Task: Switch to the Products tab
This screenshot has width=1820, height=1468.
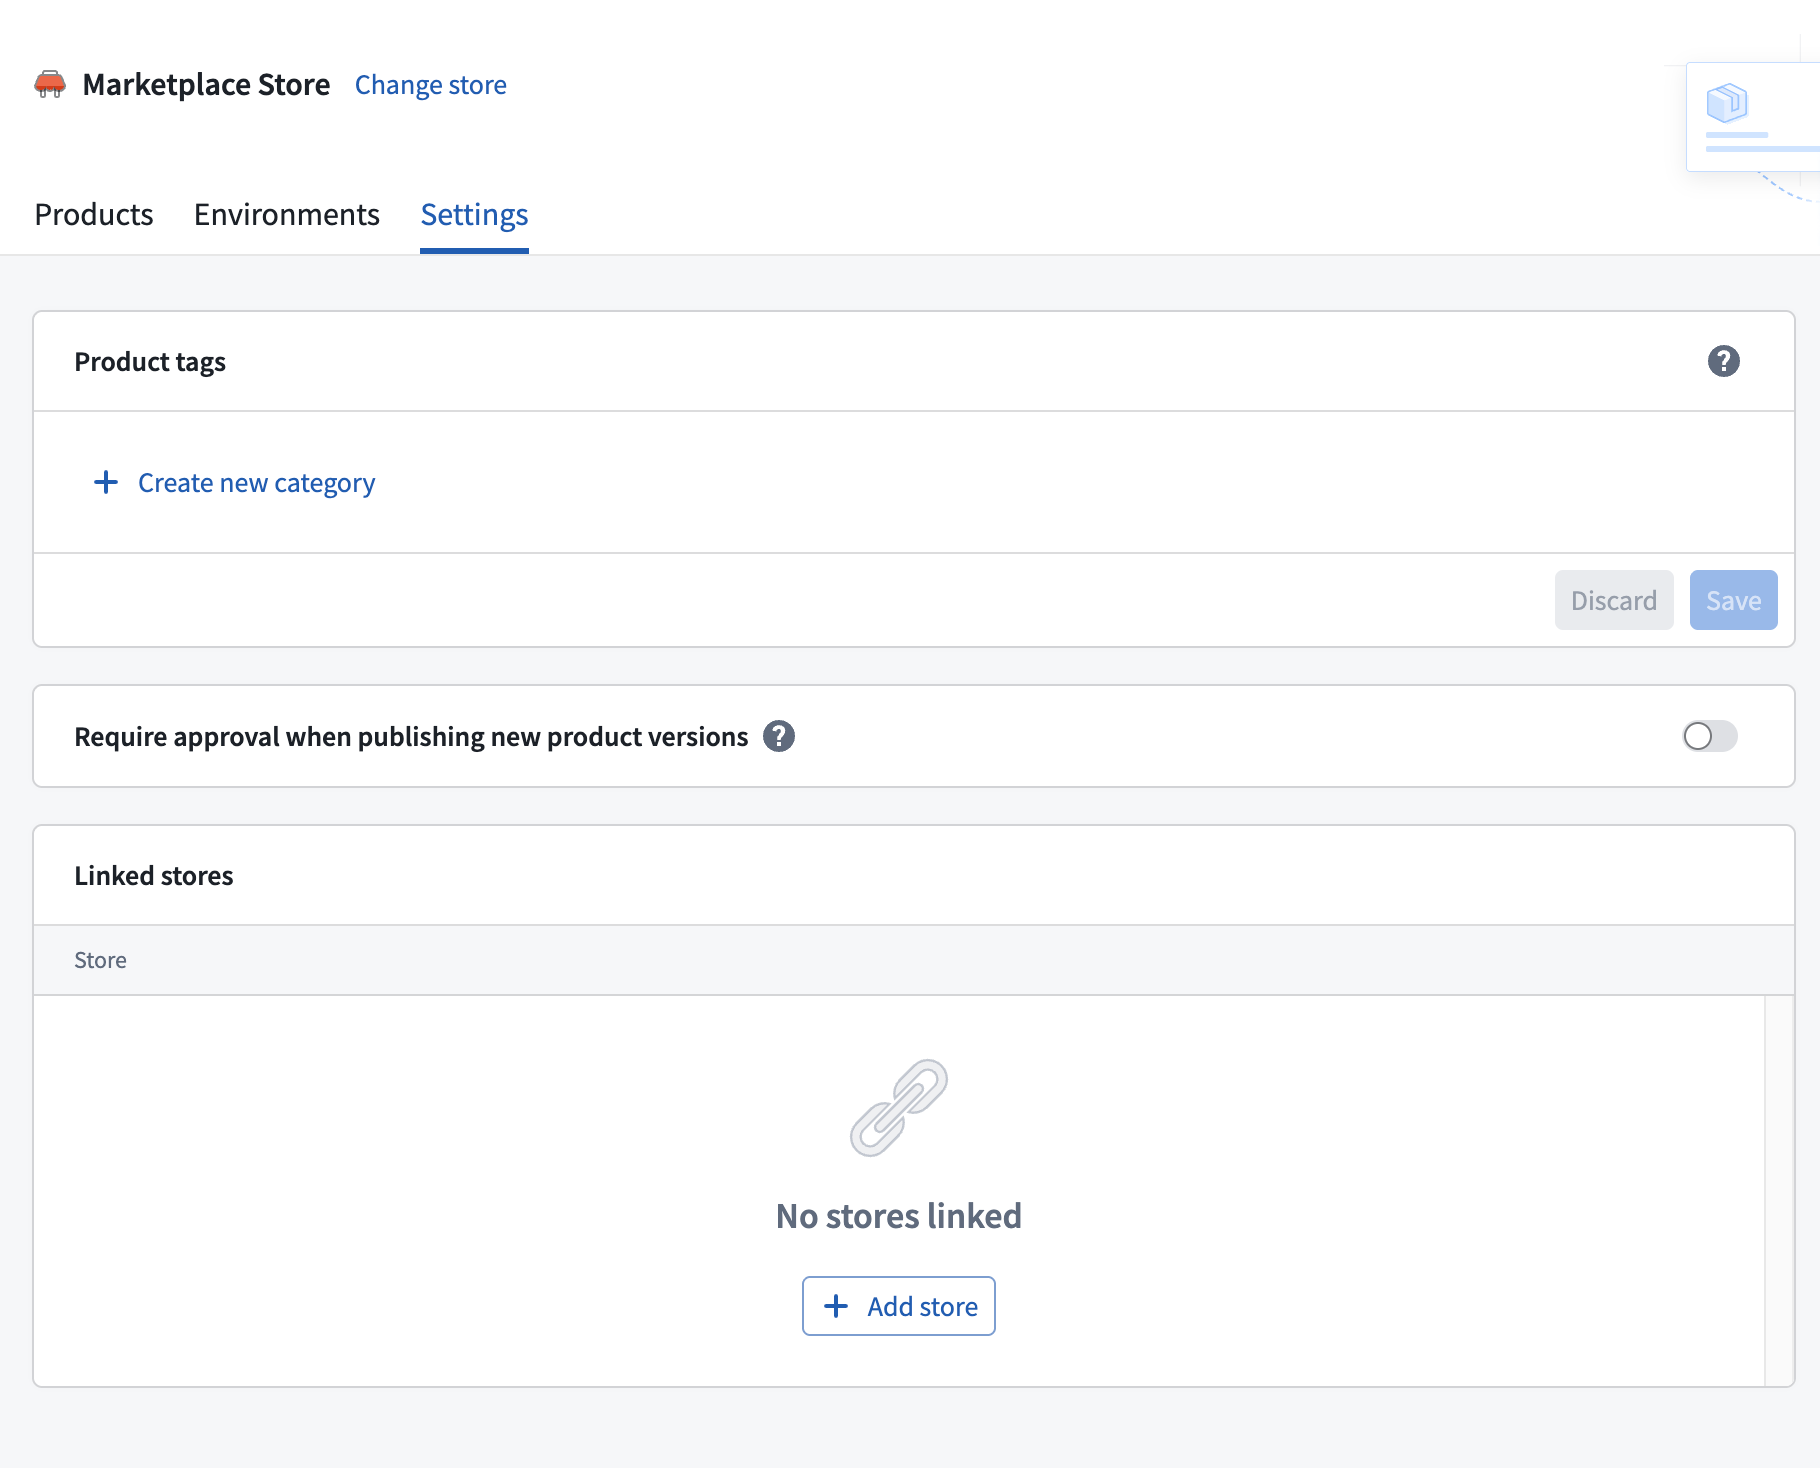Action: (93, 214)
